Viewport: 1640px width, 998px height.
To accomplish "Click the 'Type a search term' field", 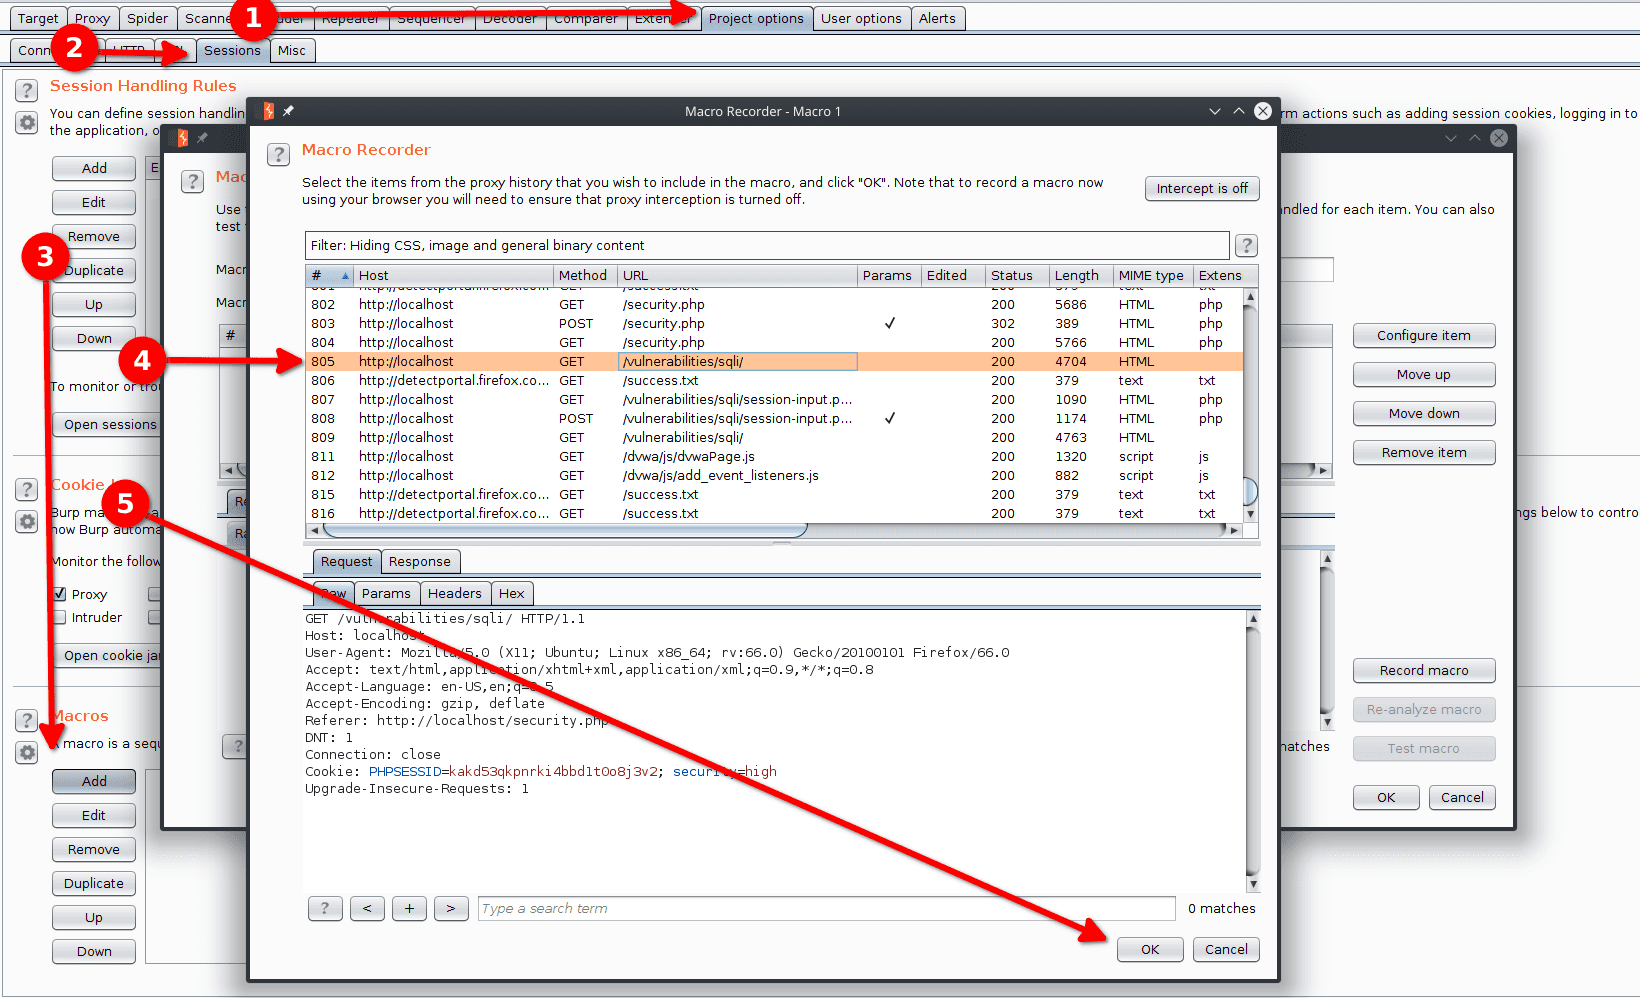I will 826,908.
